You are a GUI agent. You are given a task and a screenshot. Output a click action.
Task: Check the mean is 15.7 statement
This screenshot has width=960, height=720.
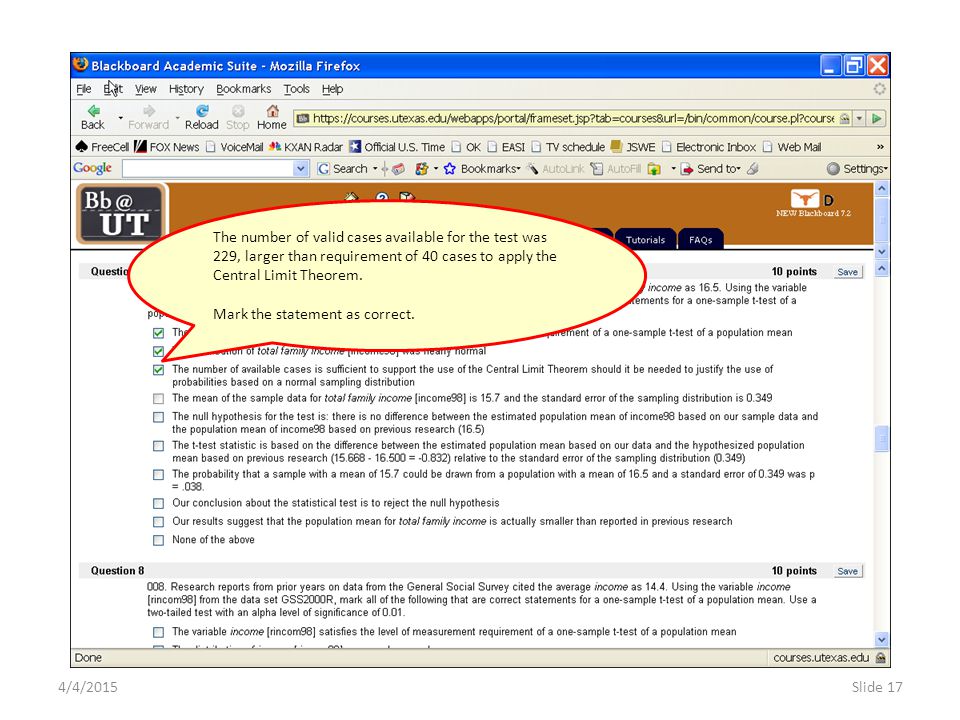pyautogui.click(x=159, y=399)
